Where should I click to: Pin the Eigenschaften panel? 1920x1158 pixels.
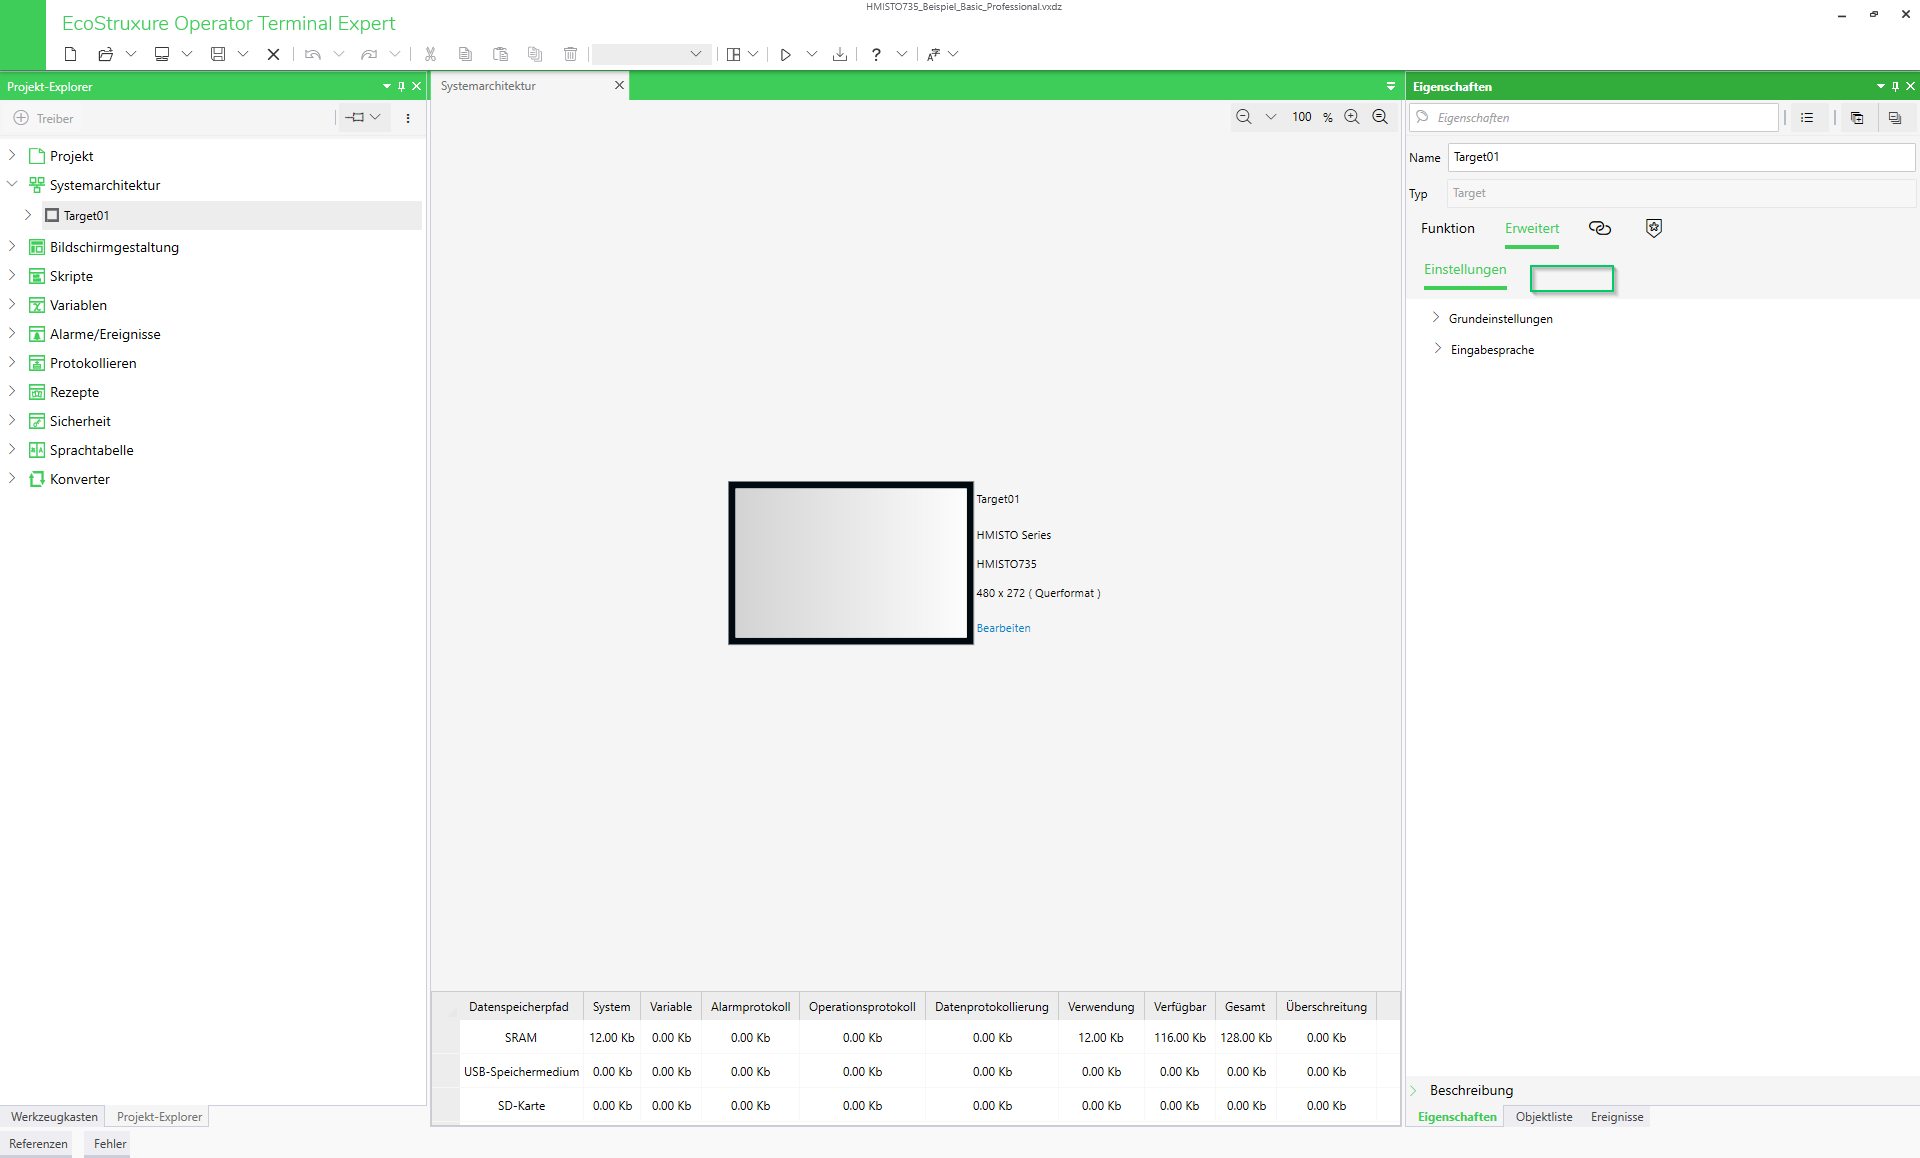point(1895,87)
